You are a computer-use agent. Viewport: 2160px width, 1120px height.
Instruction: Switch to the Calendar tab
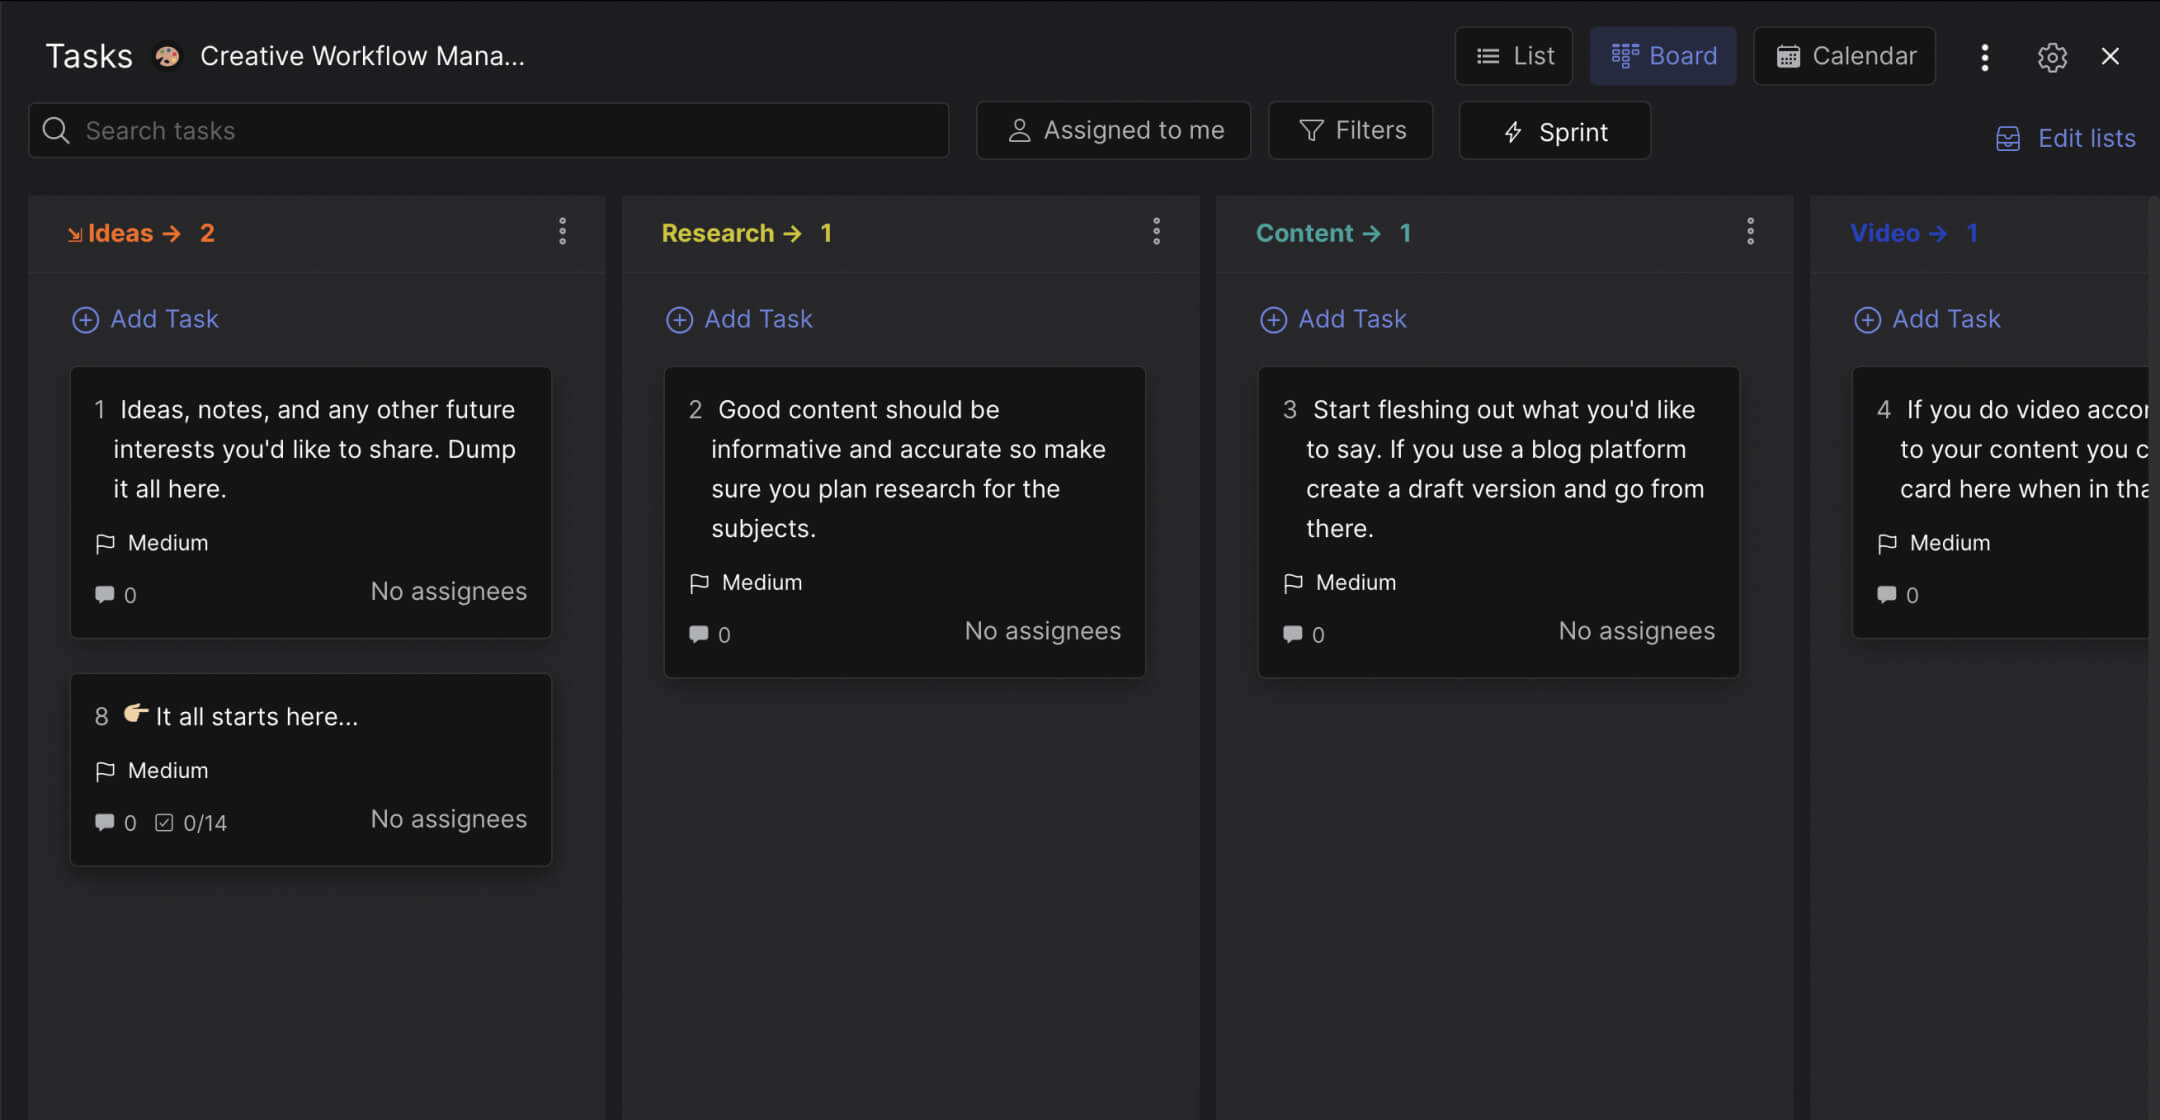click(1844, 56)
